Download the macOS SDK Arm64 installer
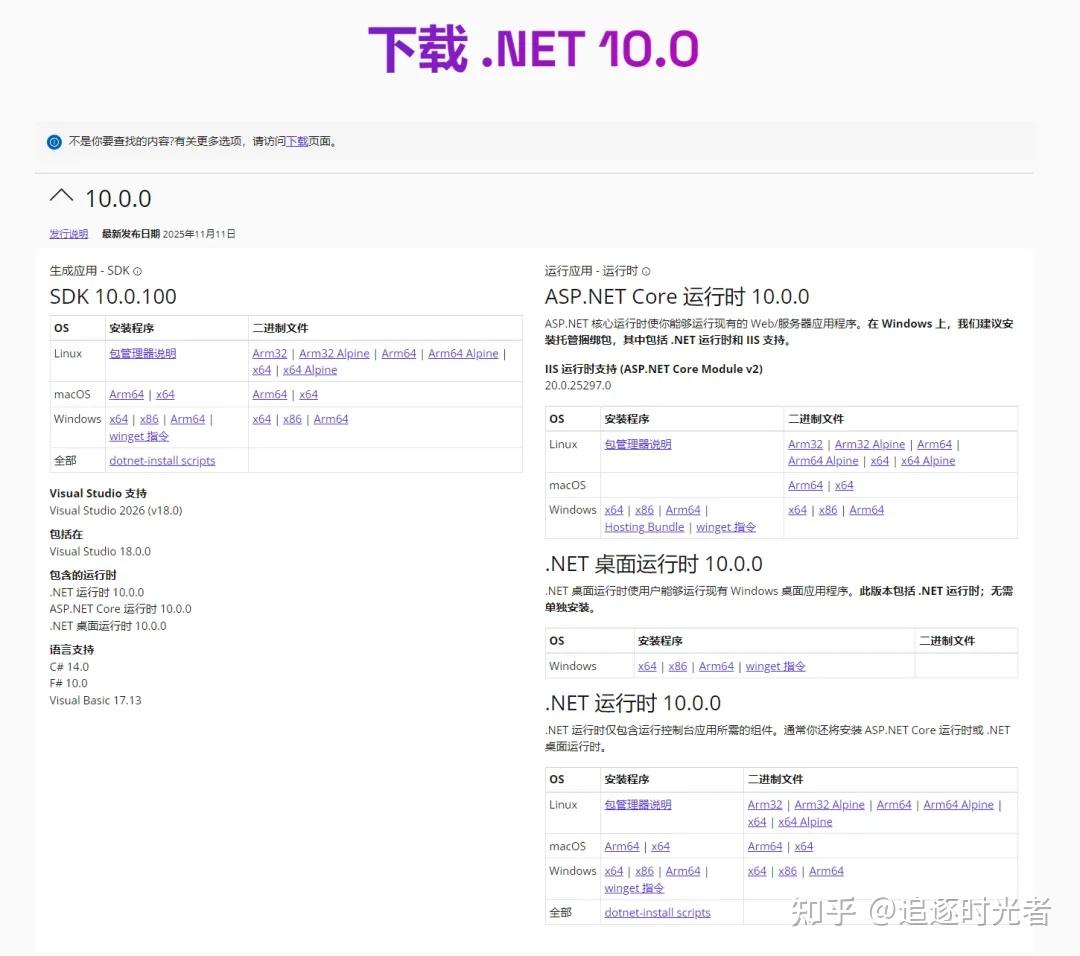The height and width of the screenshot is (956, 1080). point(126,394)
